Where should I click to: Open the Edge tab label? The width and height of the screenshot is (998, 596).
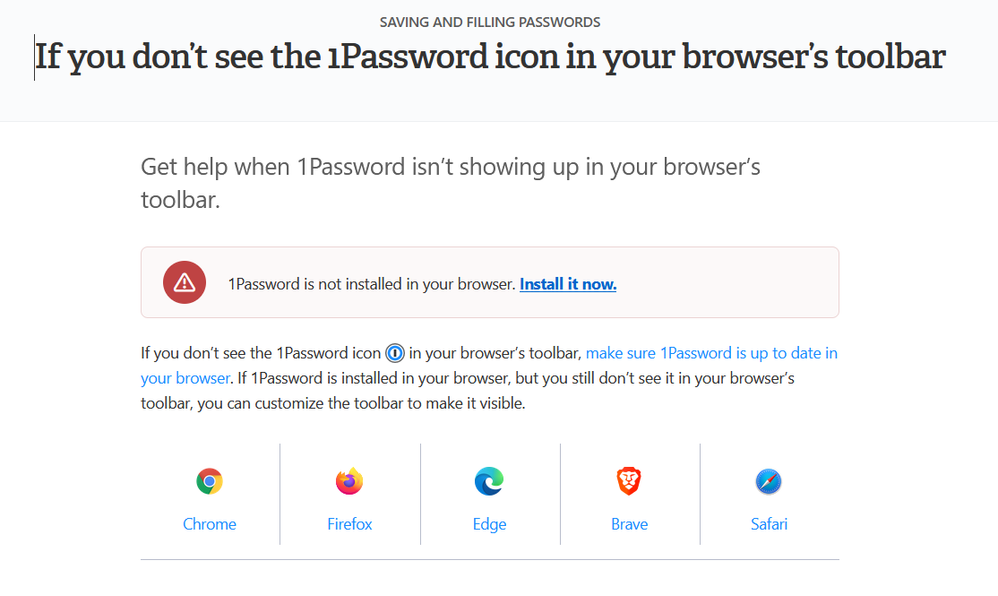(x=489, y=524)
